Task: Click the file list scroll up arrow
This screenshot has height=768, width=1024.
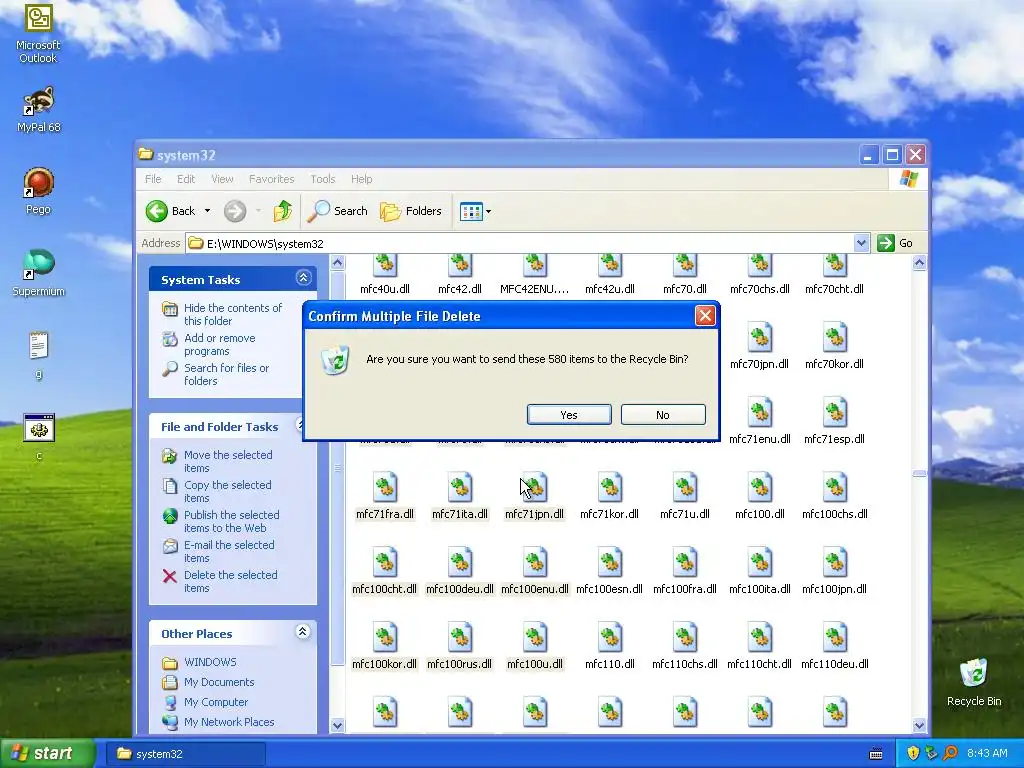Action: coord(919,263)
